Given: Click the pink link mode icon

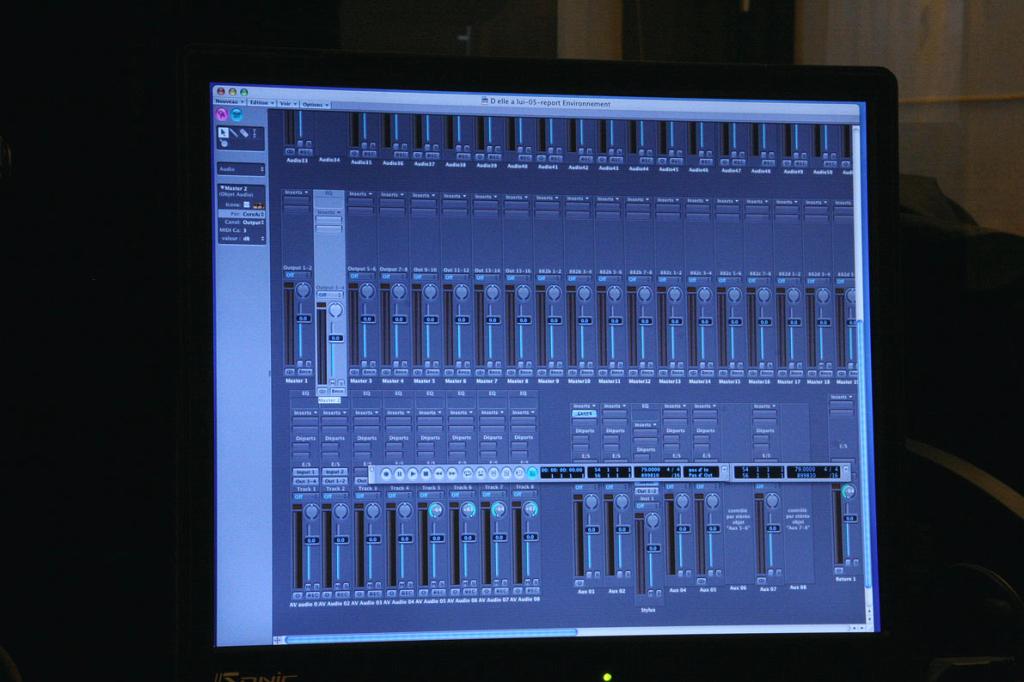Looking at the screenshot, I should (x=222, y=114).
